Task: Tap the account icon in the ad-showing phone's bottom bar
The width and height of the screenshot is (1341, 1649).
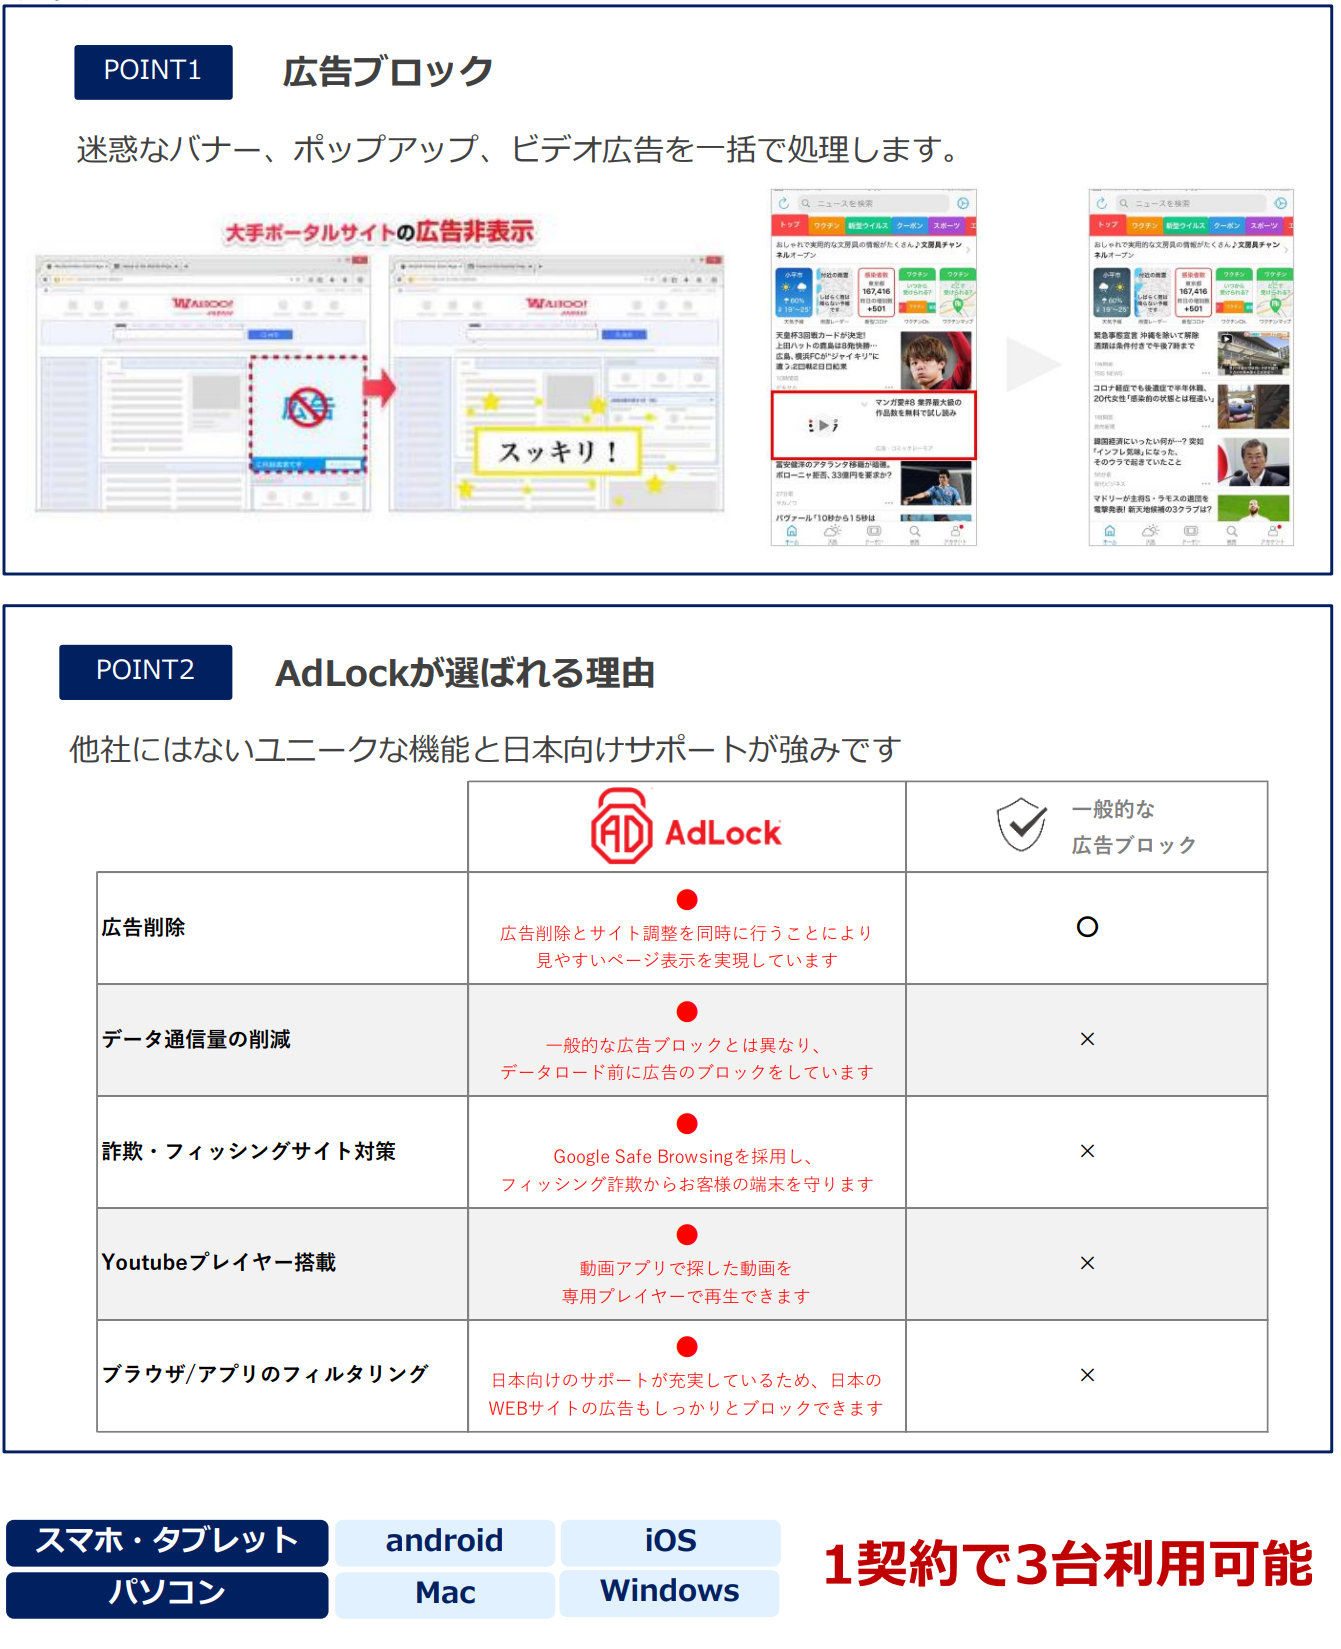Action: pos(956,533)
